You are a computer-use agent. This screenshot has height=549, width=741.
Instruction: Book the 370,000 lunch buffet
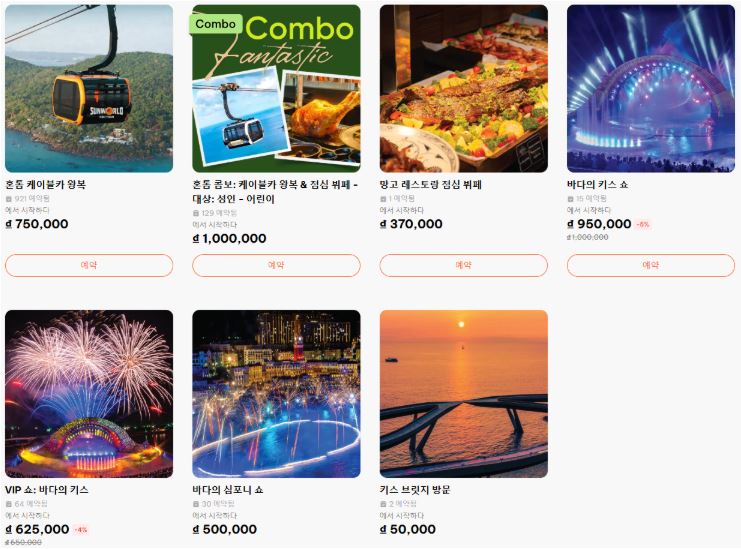(464, 265)
